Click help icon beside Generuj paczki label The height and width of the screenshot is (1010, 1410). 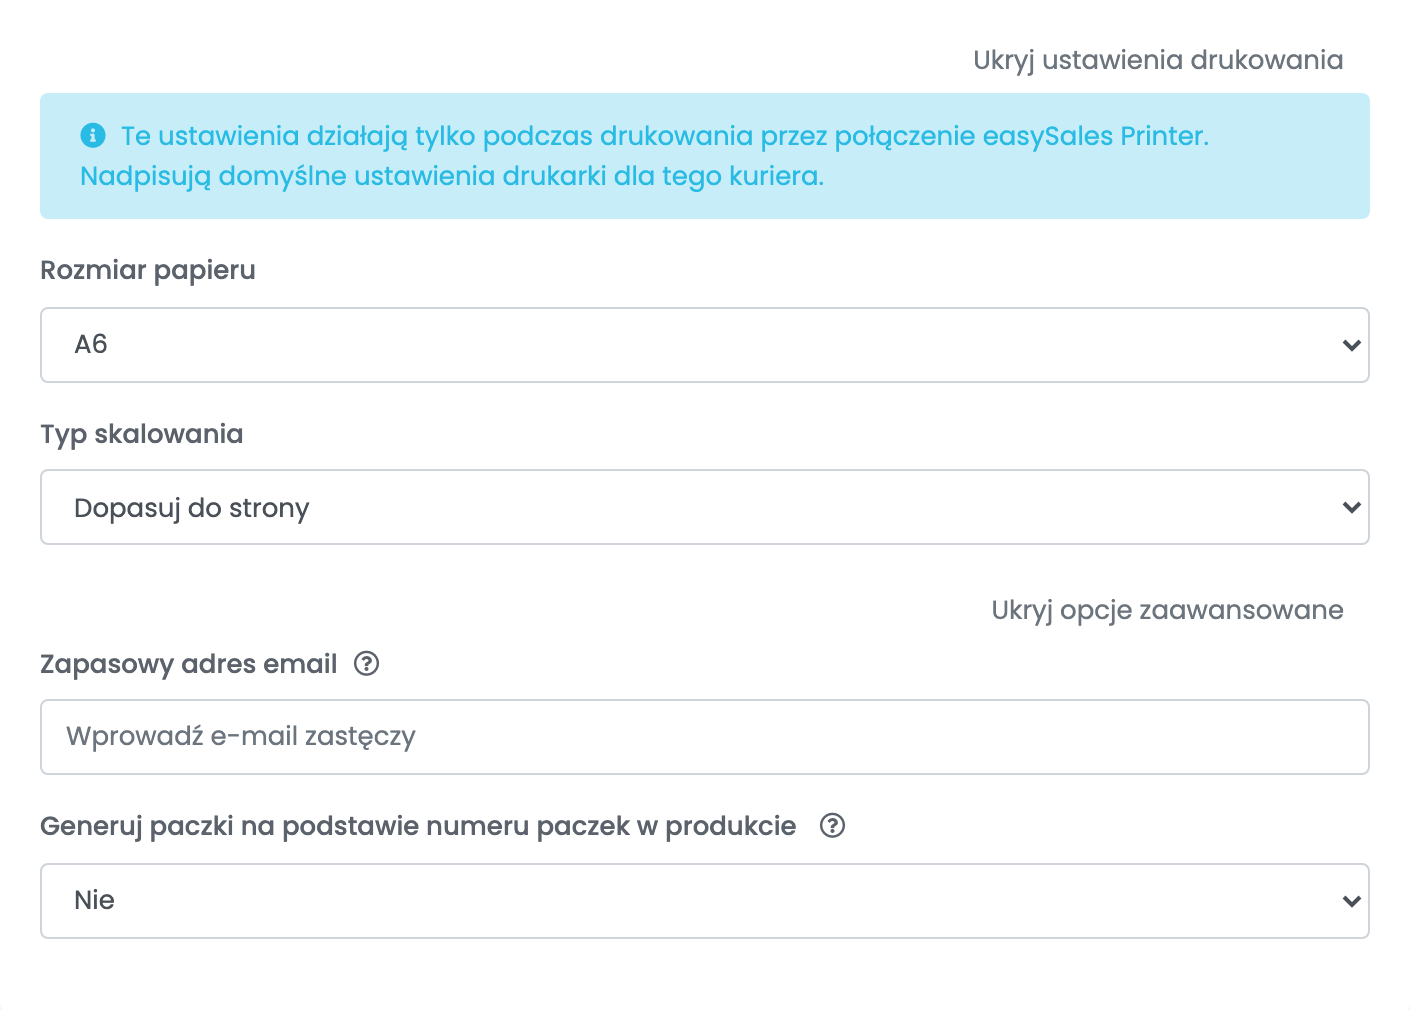(833, 826)
